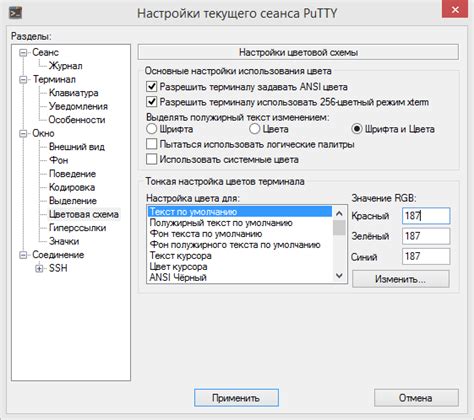Collapse the Окно tree node
The image size is (474, 420).
pyautogui.click(x=23, y=133)
